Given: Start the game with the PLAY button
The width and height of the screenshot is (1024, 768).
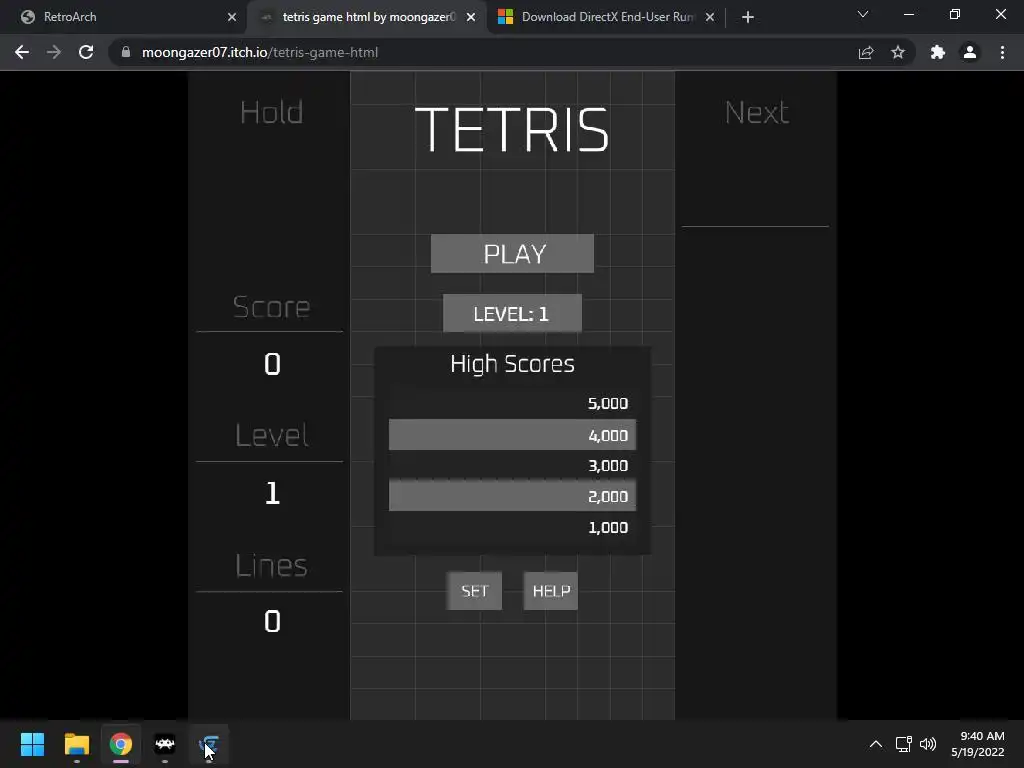Looking at the screenshot, I should point(512,253).
